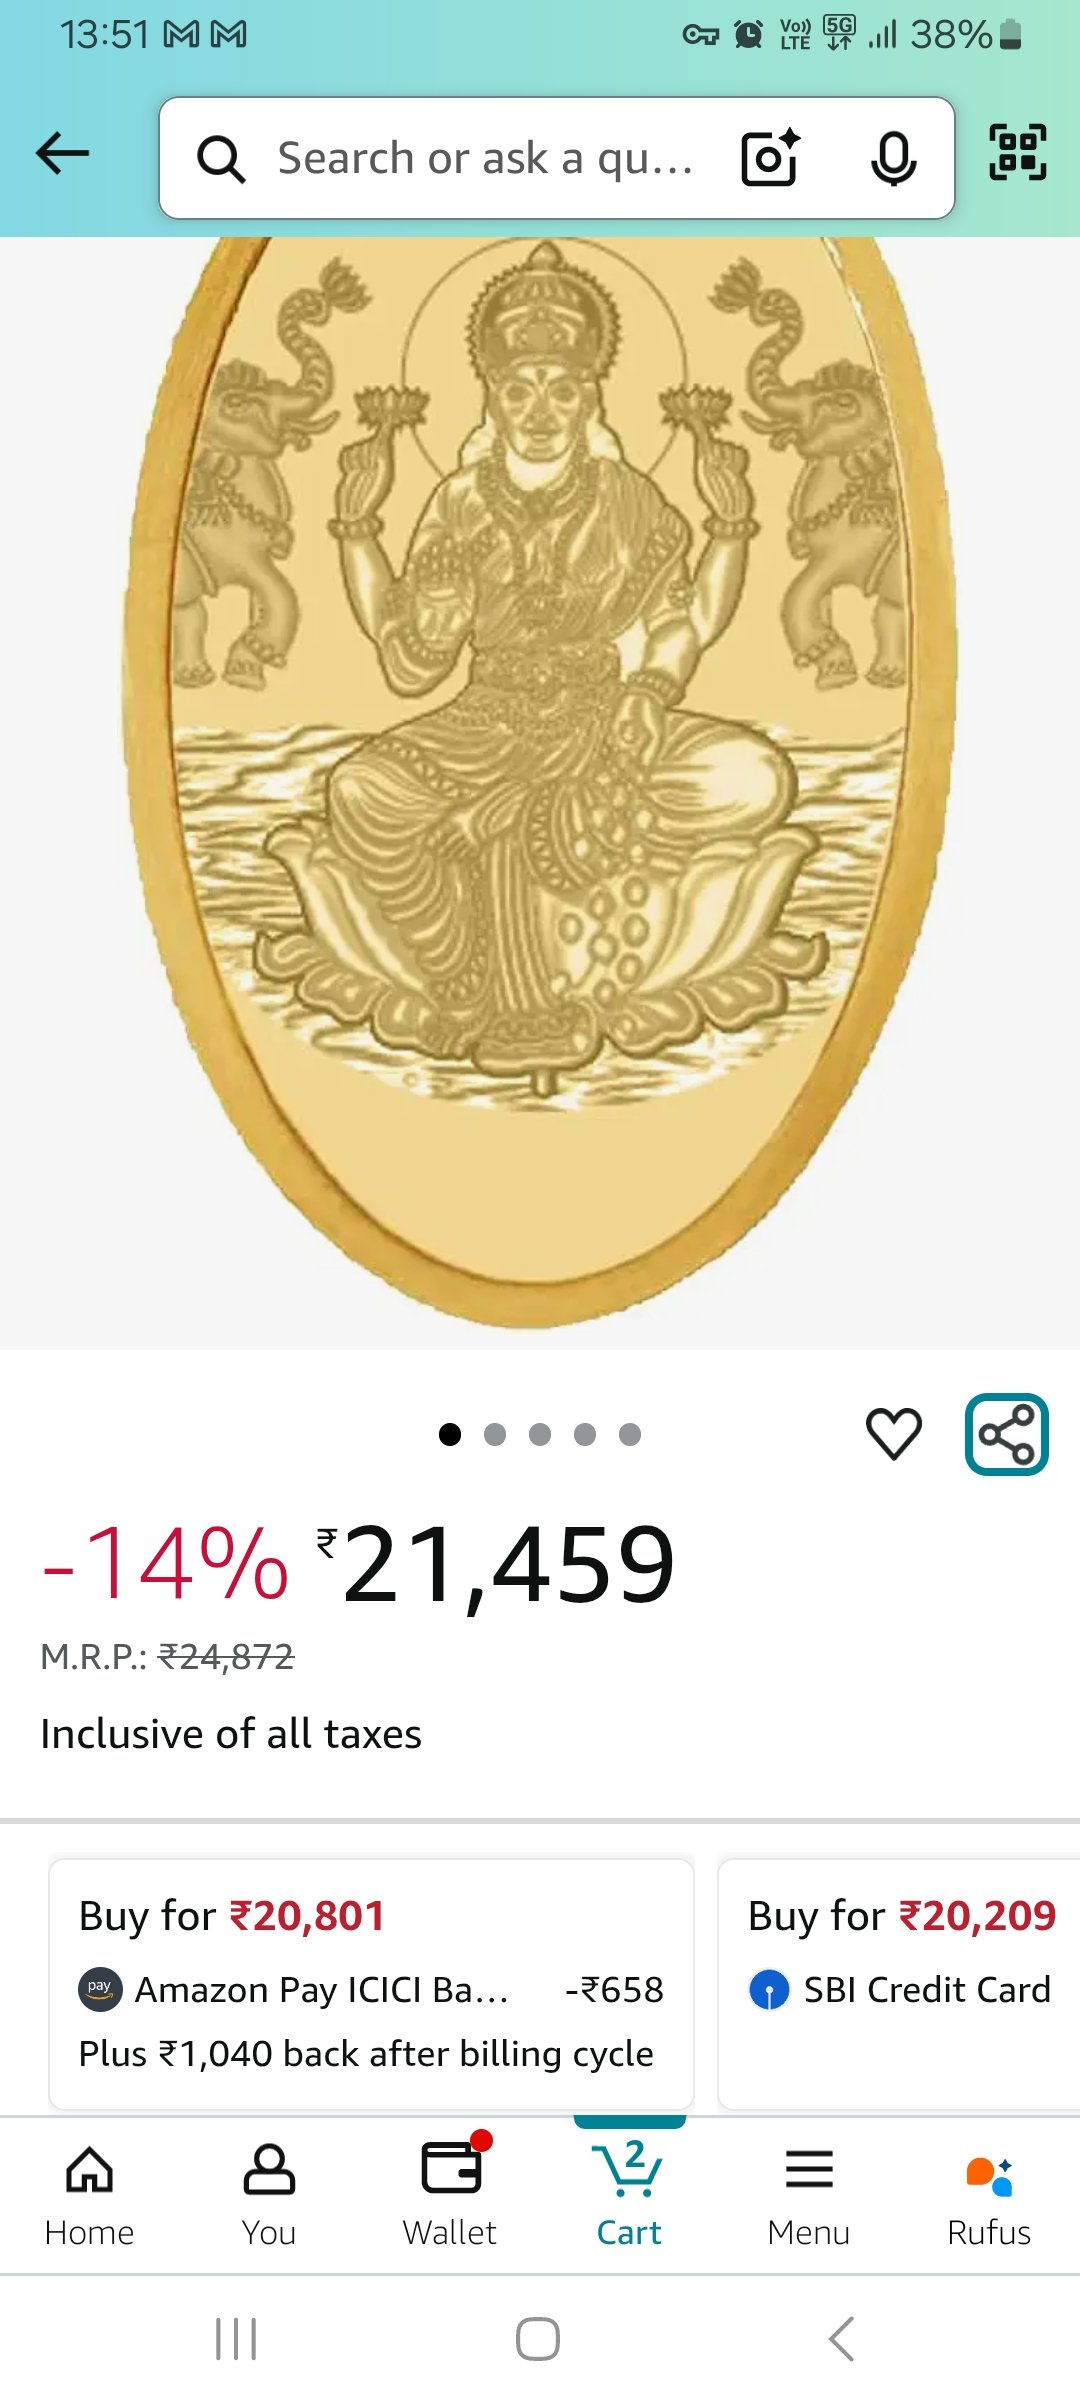Select the fifth image carousel dot
This screenshot has height=2408, width=1080.
tap(630, 1435)
